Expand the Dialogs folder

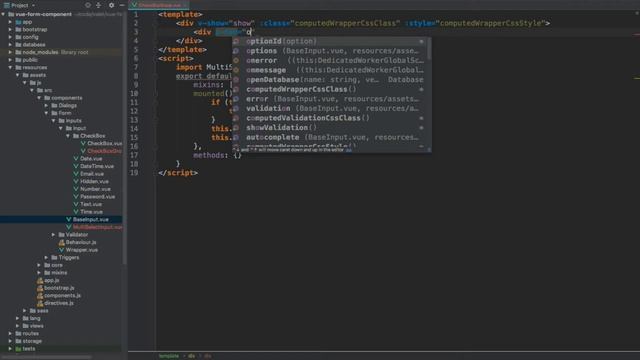47,105
